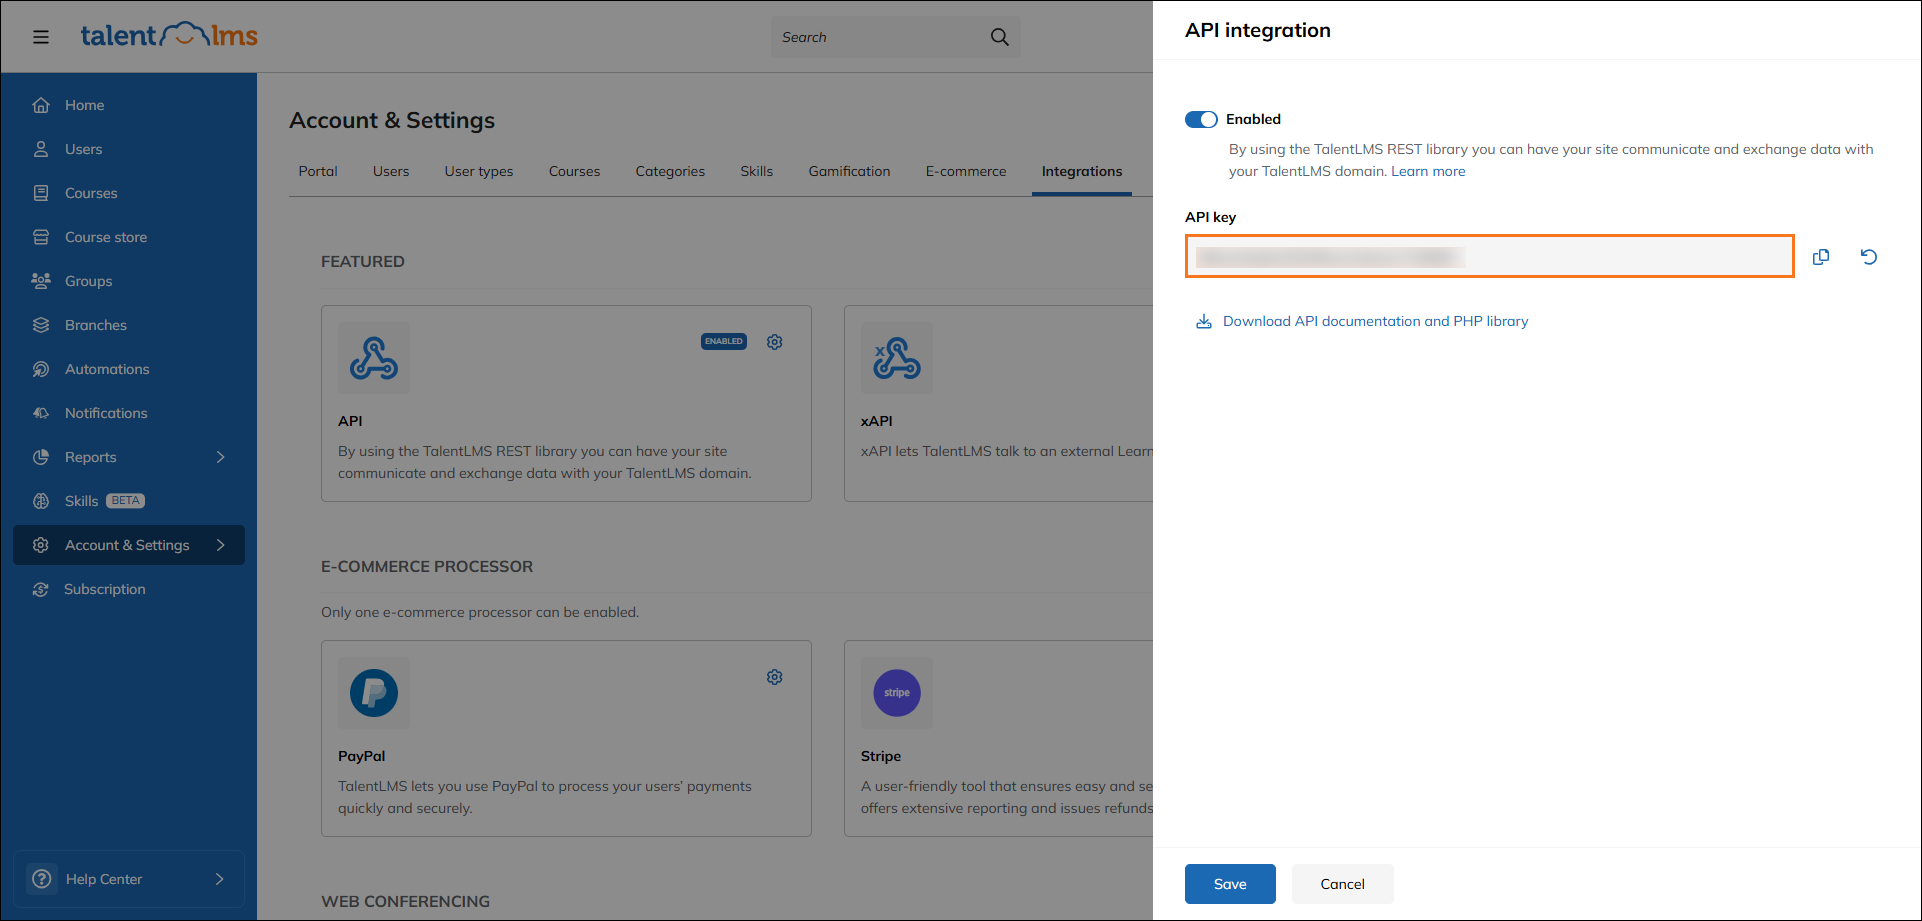Image resolution: width=1922 pixels, height=921 pixels.
Task: Open Branches in the sidebar
Action: coord(96,325)
